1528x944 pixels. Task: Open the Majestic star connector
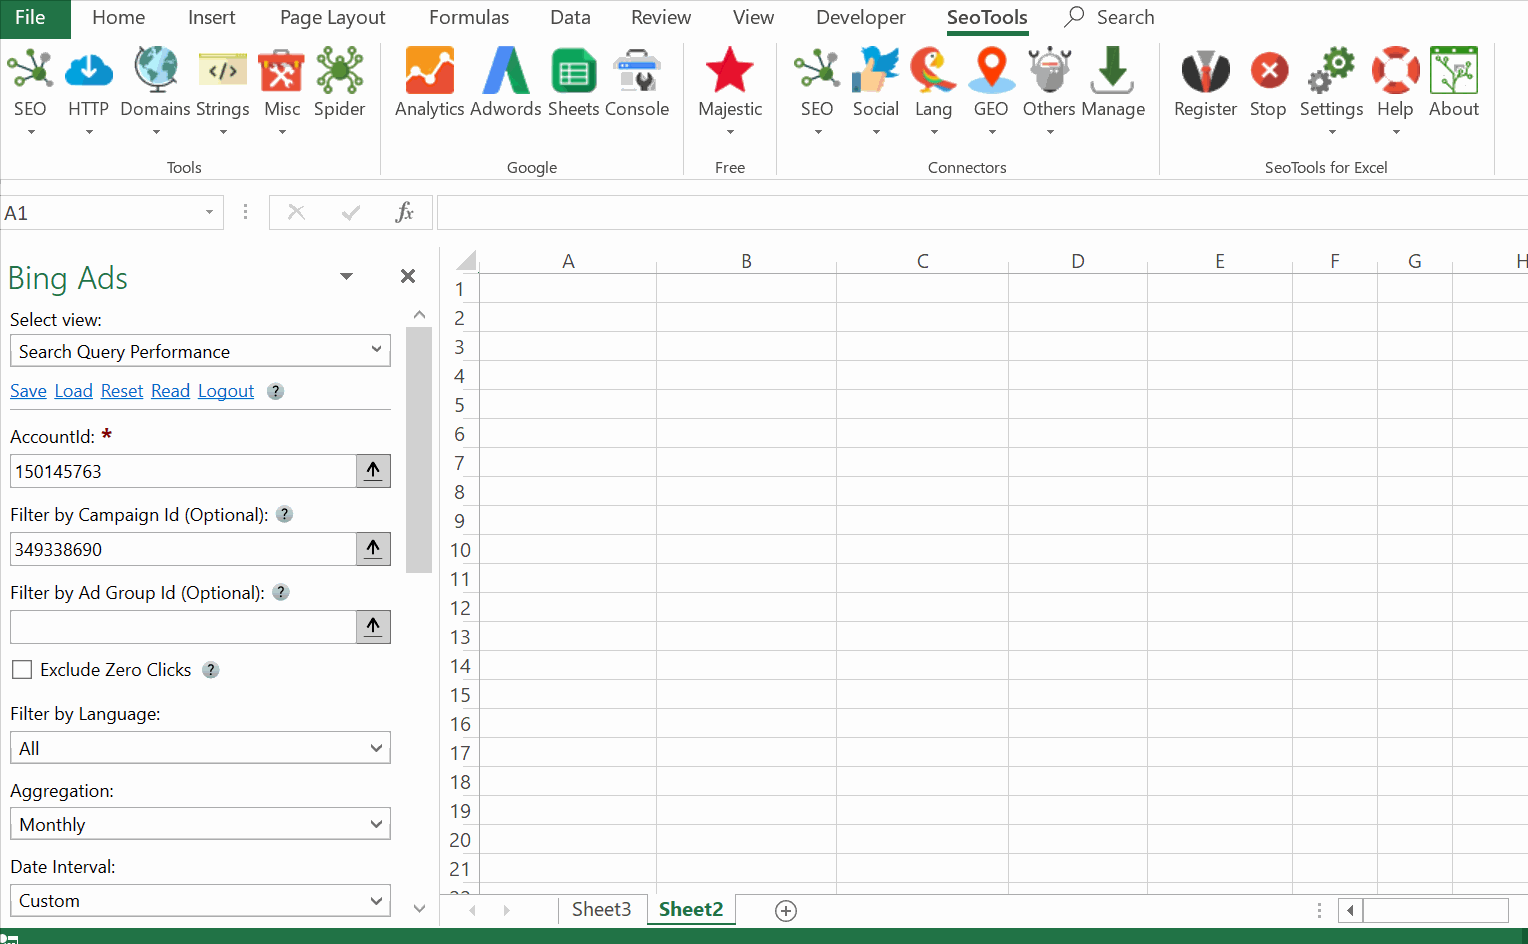(x=730, y=70)
